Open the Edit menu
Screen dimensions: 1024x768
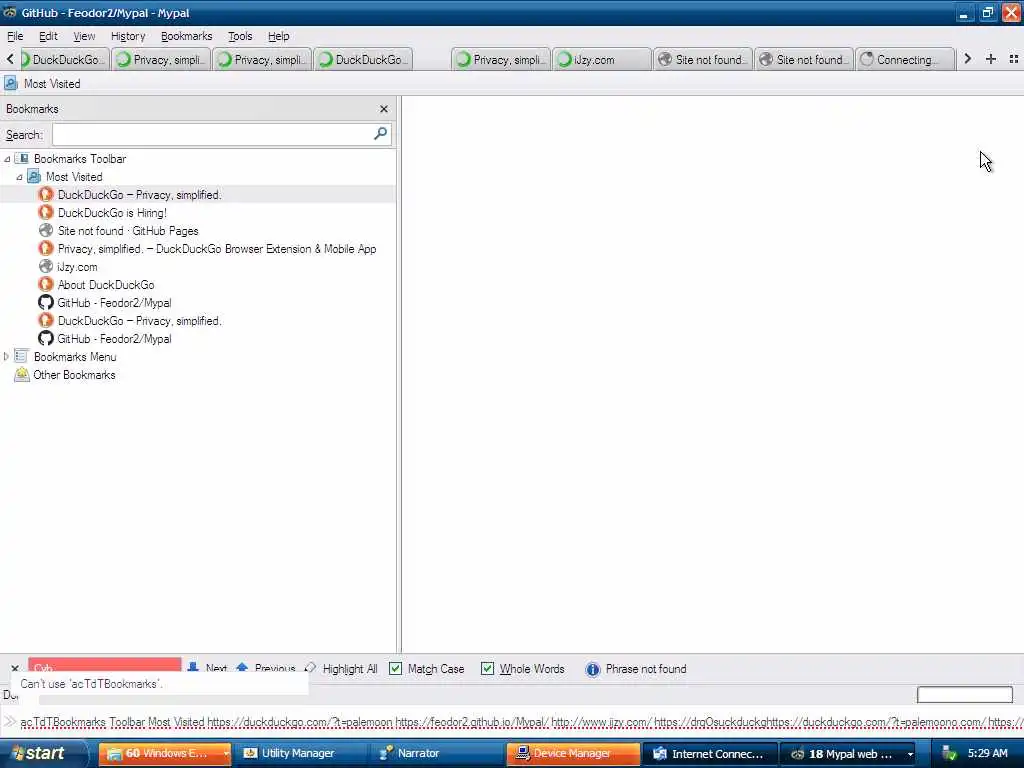coord(48,36)
